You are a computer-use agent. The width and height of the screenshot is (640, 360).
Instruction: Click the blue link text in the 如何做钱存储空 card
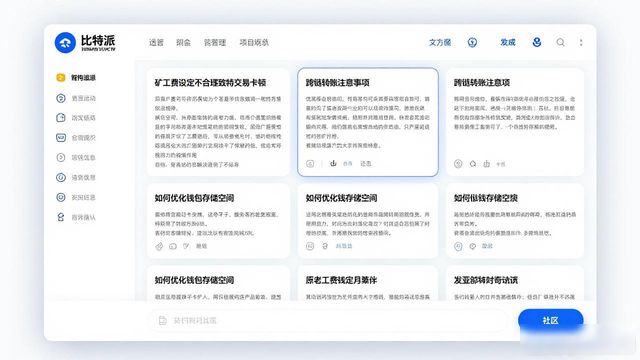click(487, 246)
